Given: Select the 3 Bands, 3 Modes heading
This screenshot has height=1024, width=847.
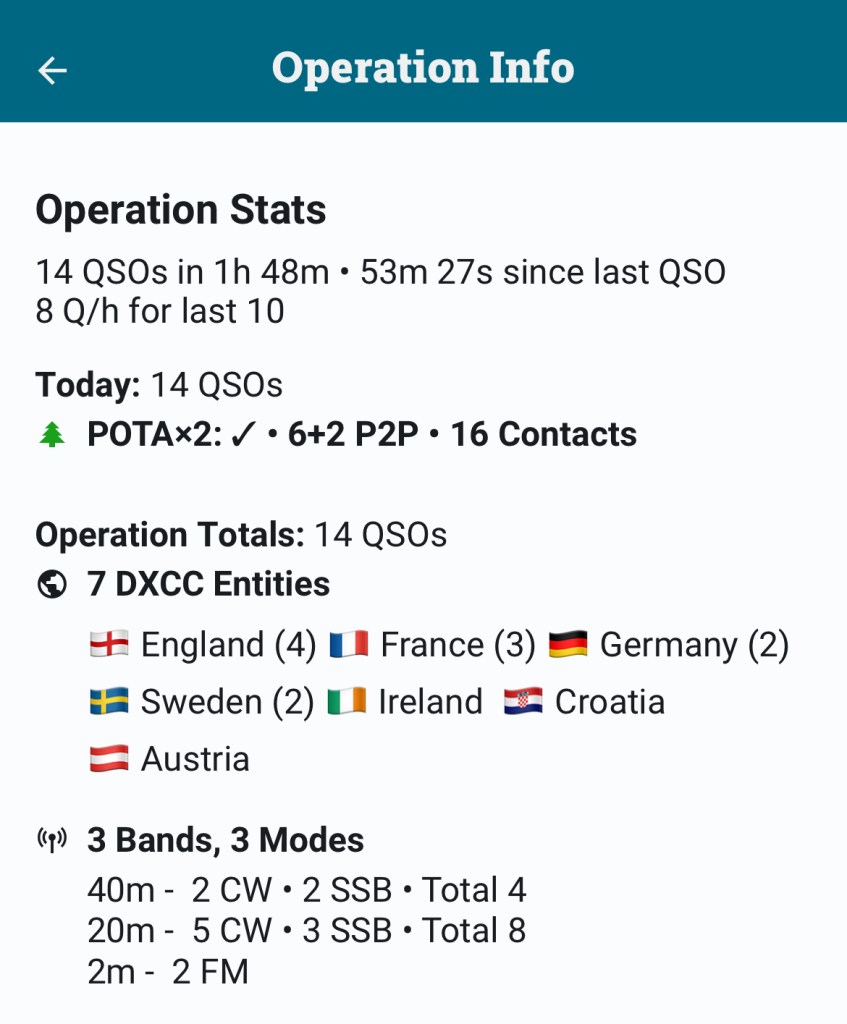Looking at the screenshot, I should [x=226, y=840].
